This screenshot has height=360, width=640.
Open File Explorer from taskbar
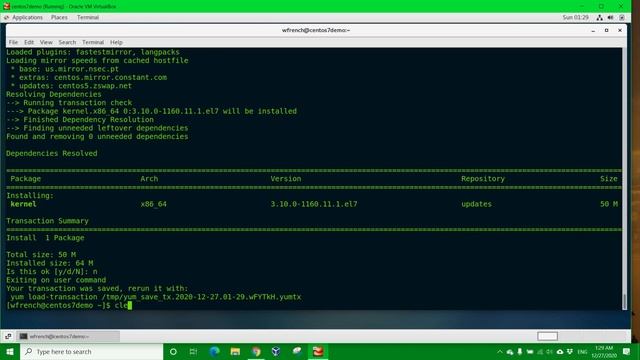tap(235, 351)
